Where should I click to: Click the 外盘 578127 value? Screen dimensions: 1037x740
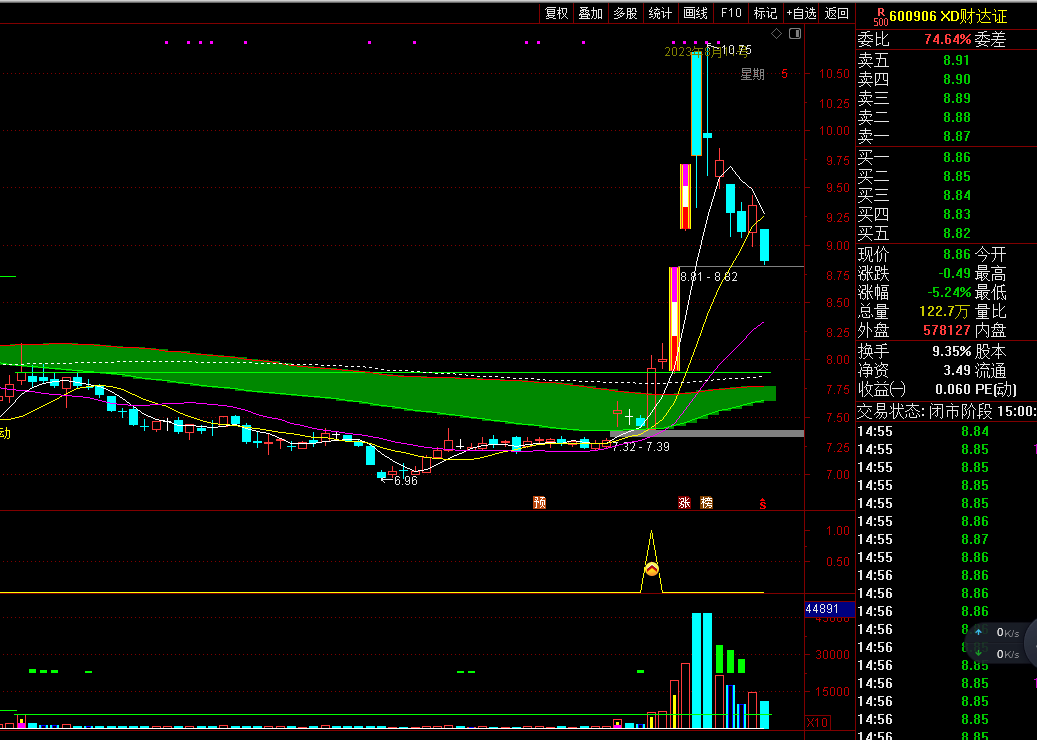(946, 330)
